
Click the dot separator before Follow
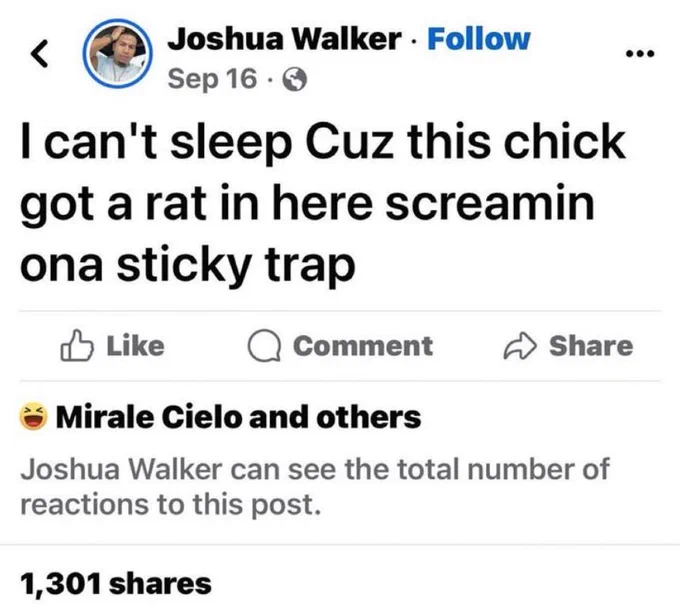[x=416, y=40]
